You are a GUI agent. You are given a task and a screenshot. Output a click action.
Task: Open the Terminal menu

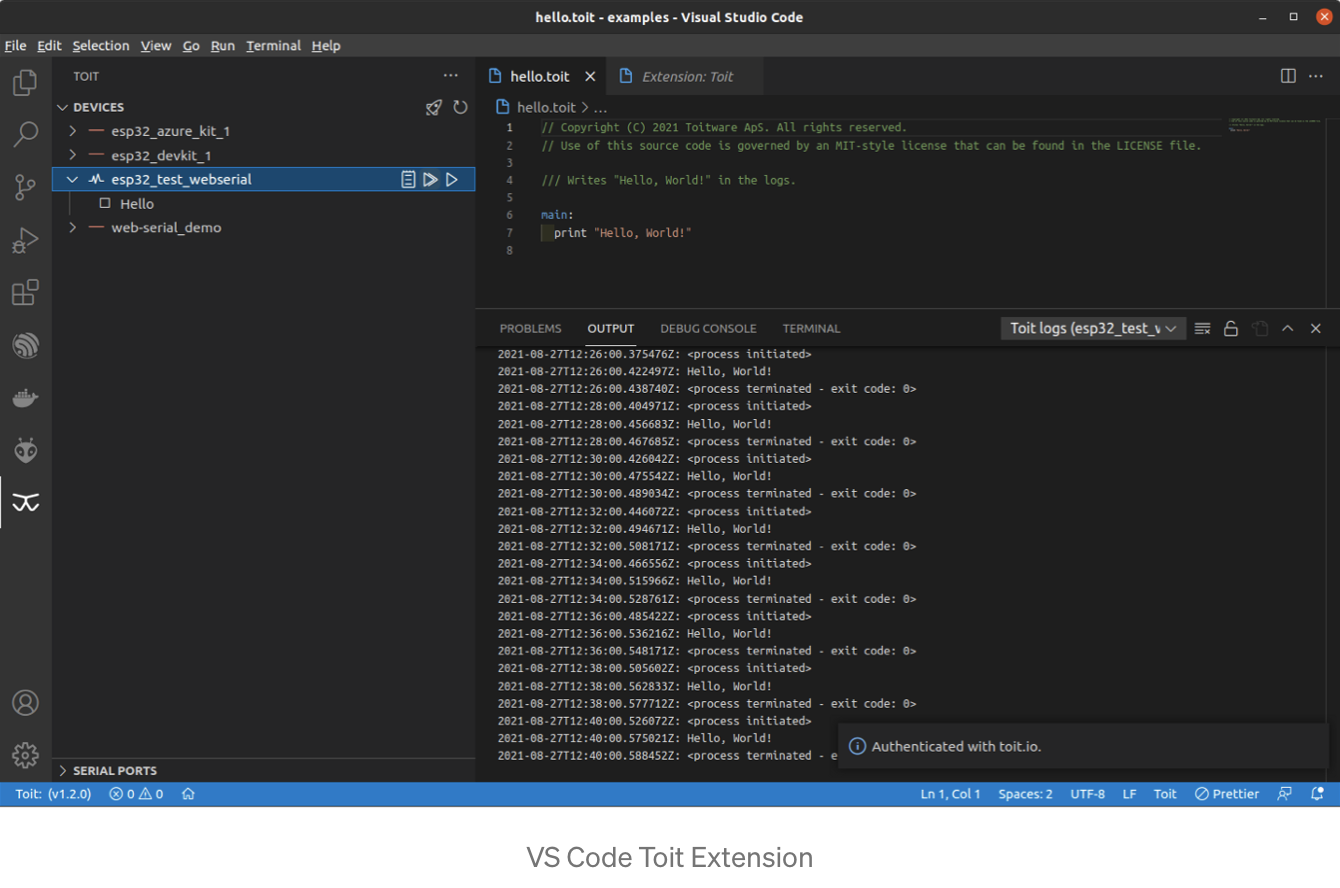(273, 45)
